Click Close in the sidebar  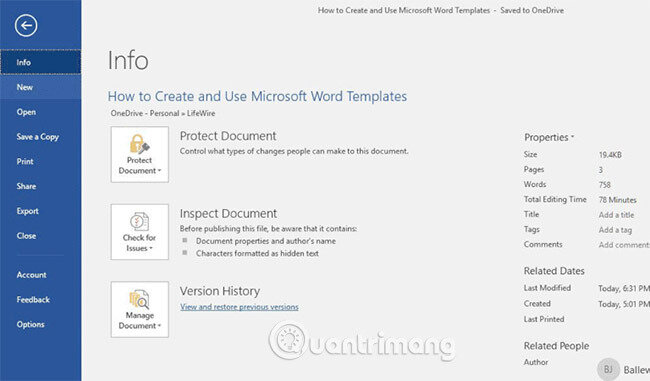click(41, 235)
